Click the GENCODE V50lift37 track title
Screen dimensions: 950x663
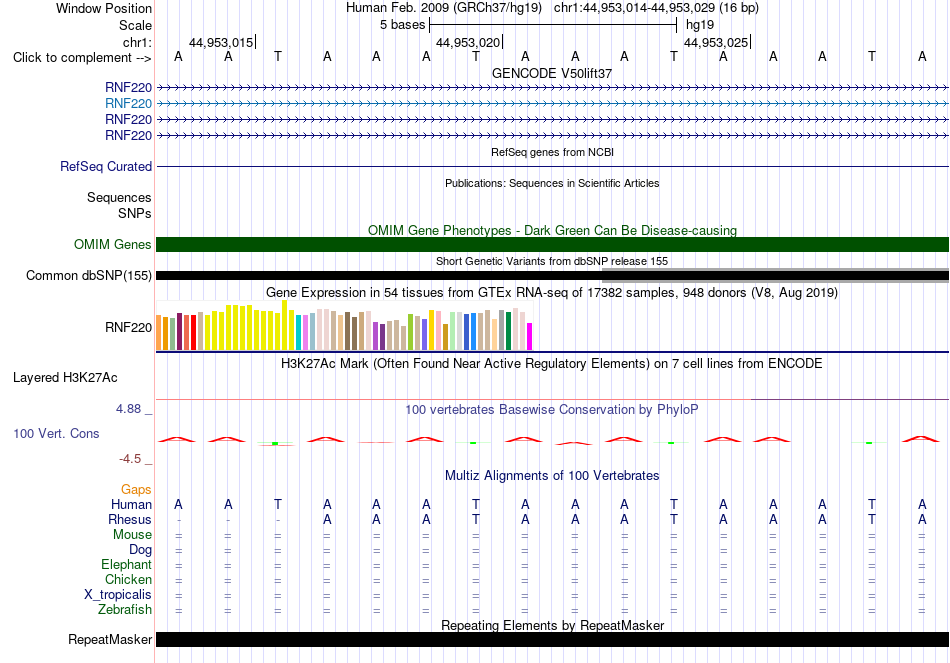552,73
